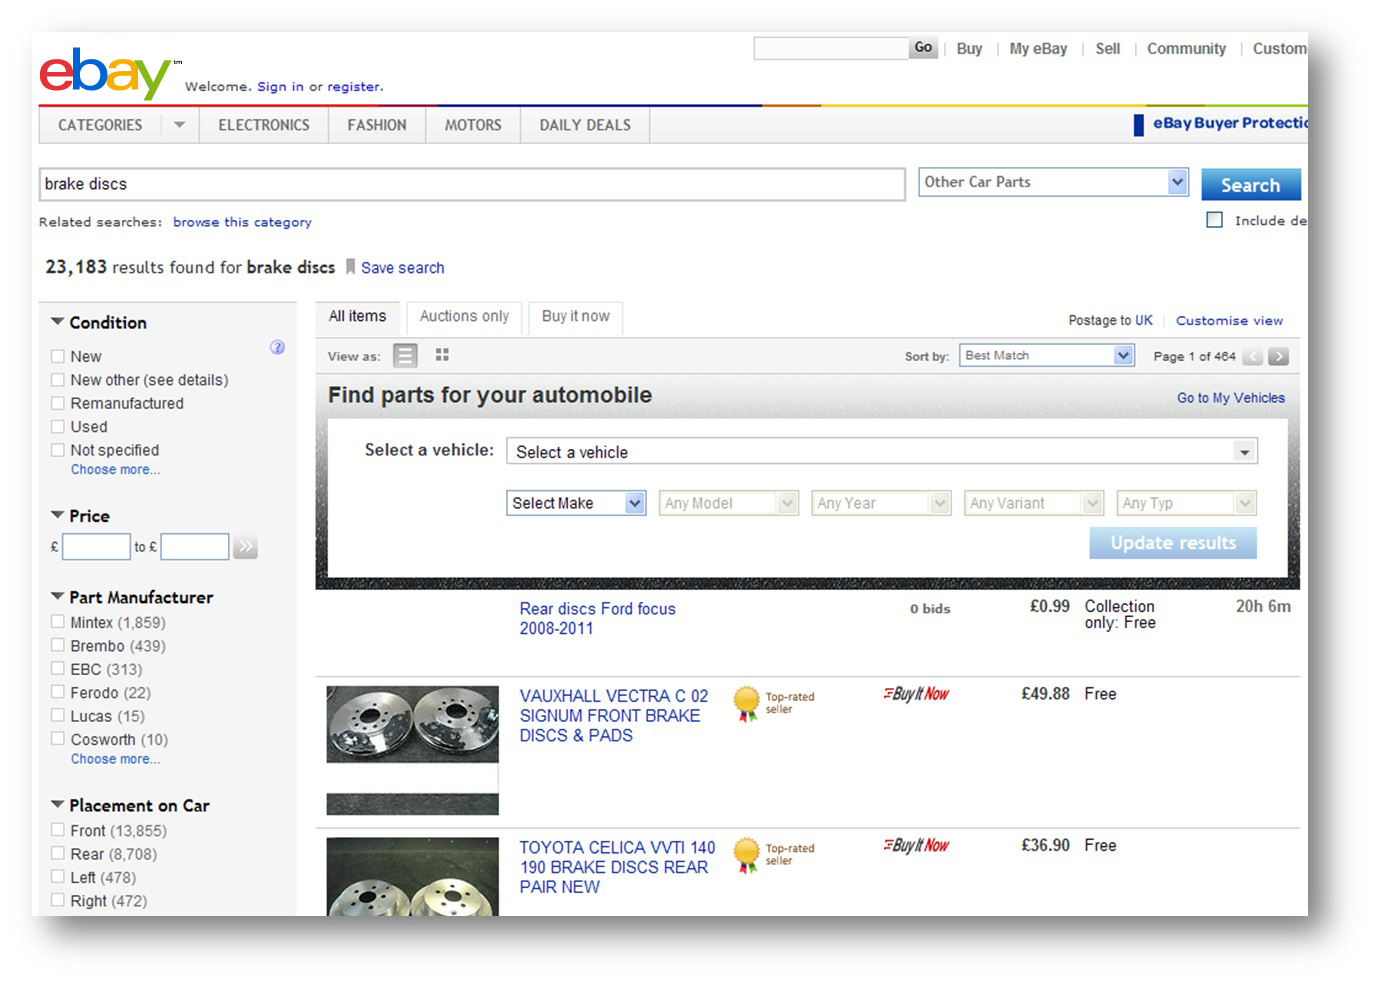This screenshot has width=1373, height=981.
Task: Open the Sign in link
Action: 280,87
